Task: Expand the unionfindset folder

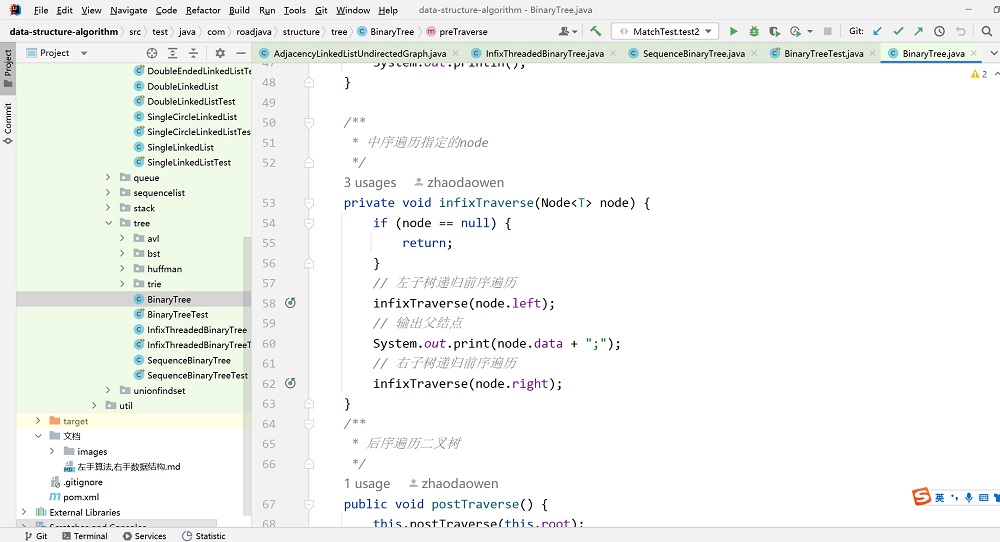Action: point(108,390)
